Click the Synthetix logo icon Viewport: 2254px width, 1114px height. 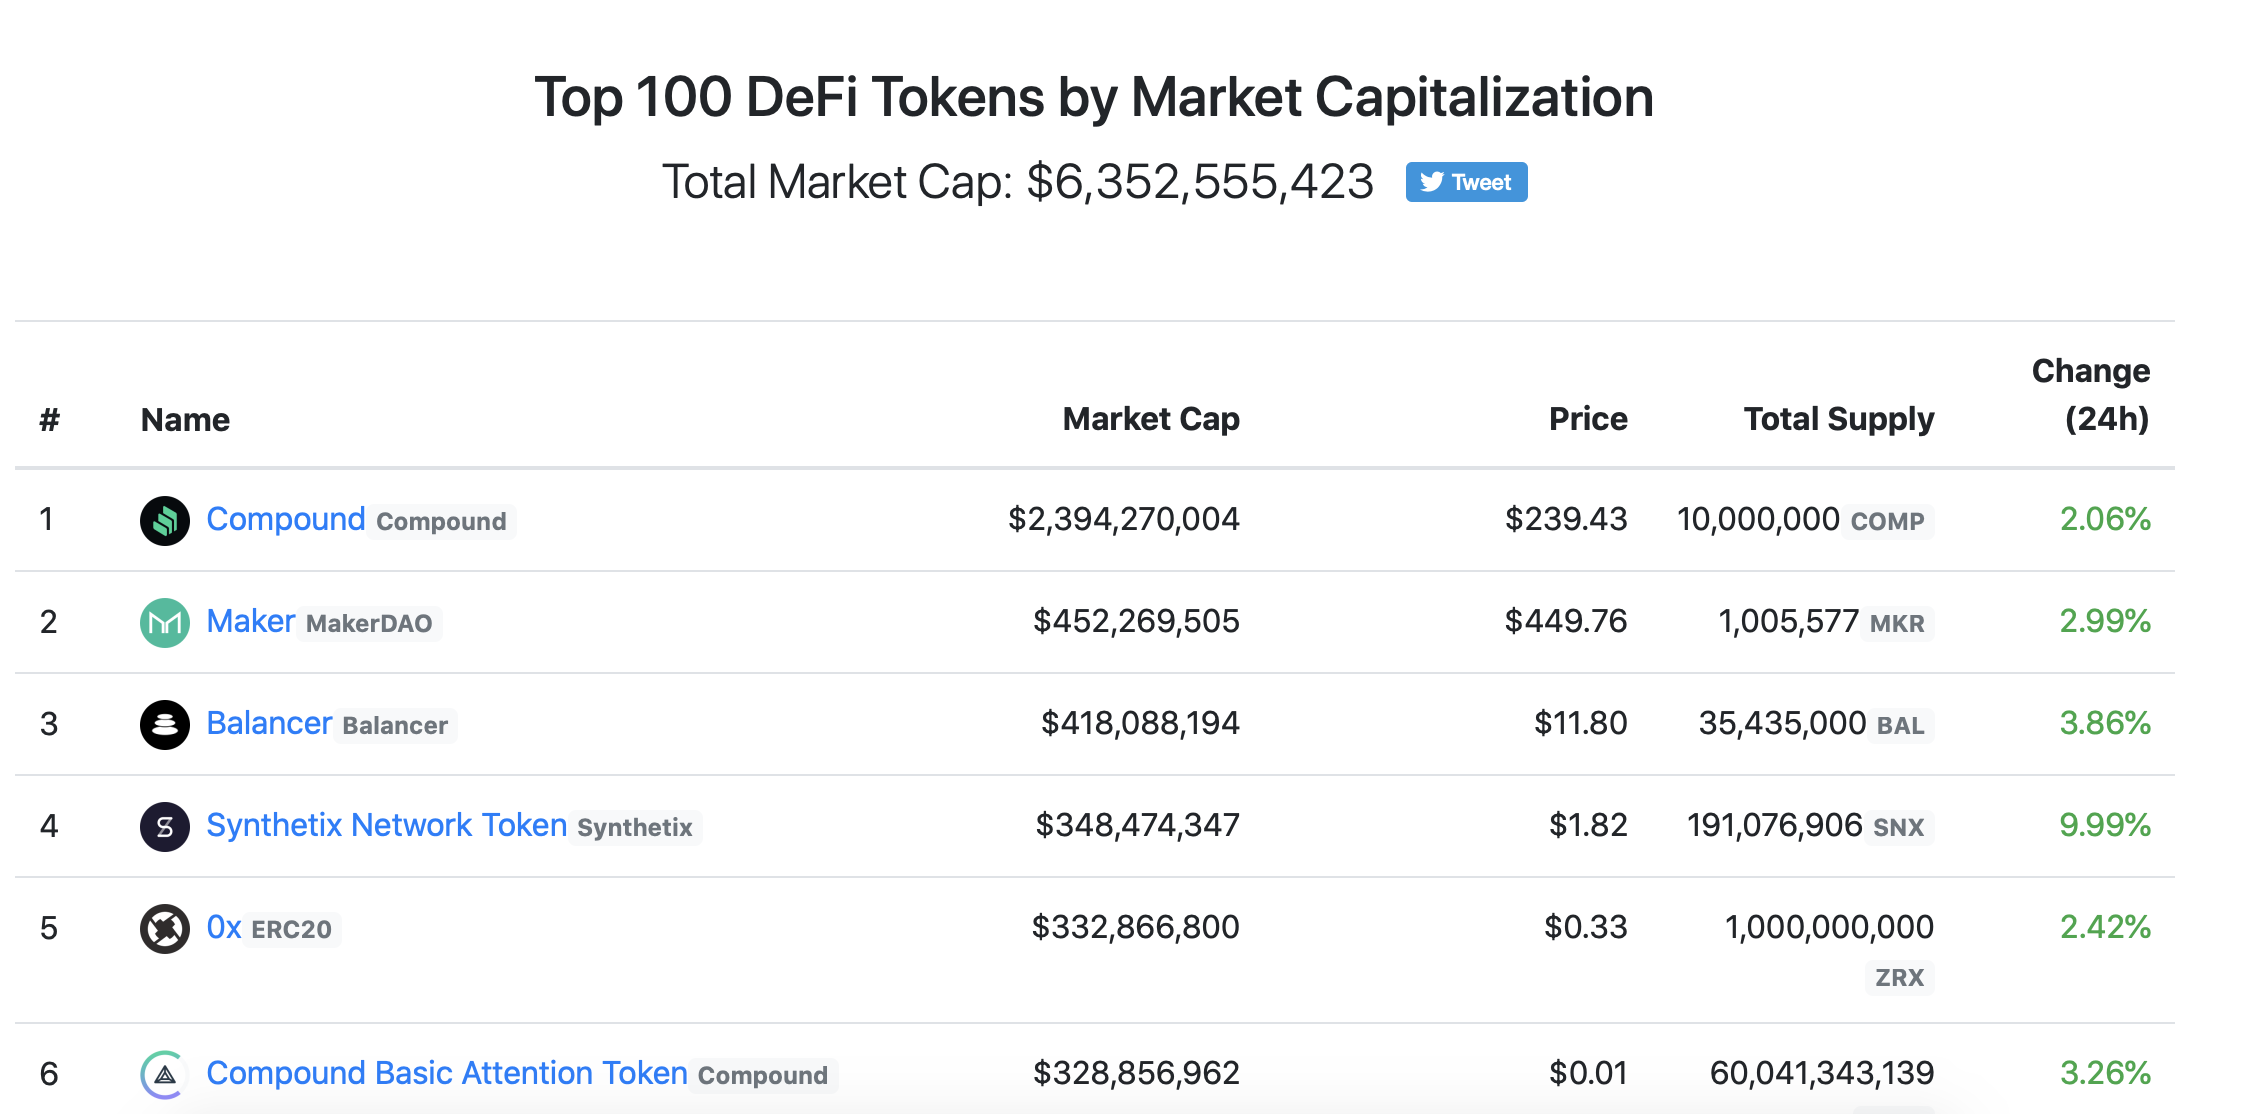coord(165,826)
